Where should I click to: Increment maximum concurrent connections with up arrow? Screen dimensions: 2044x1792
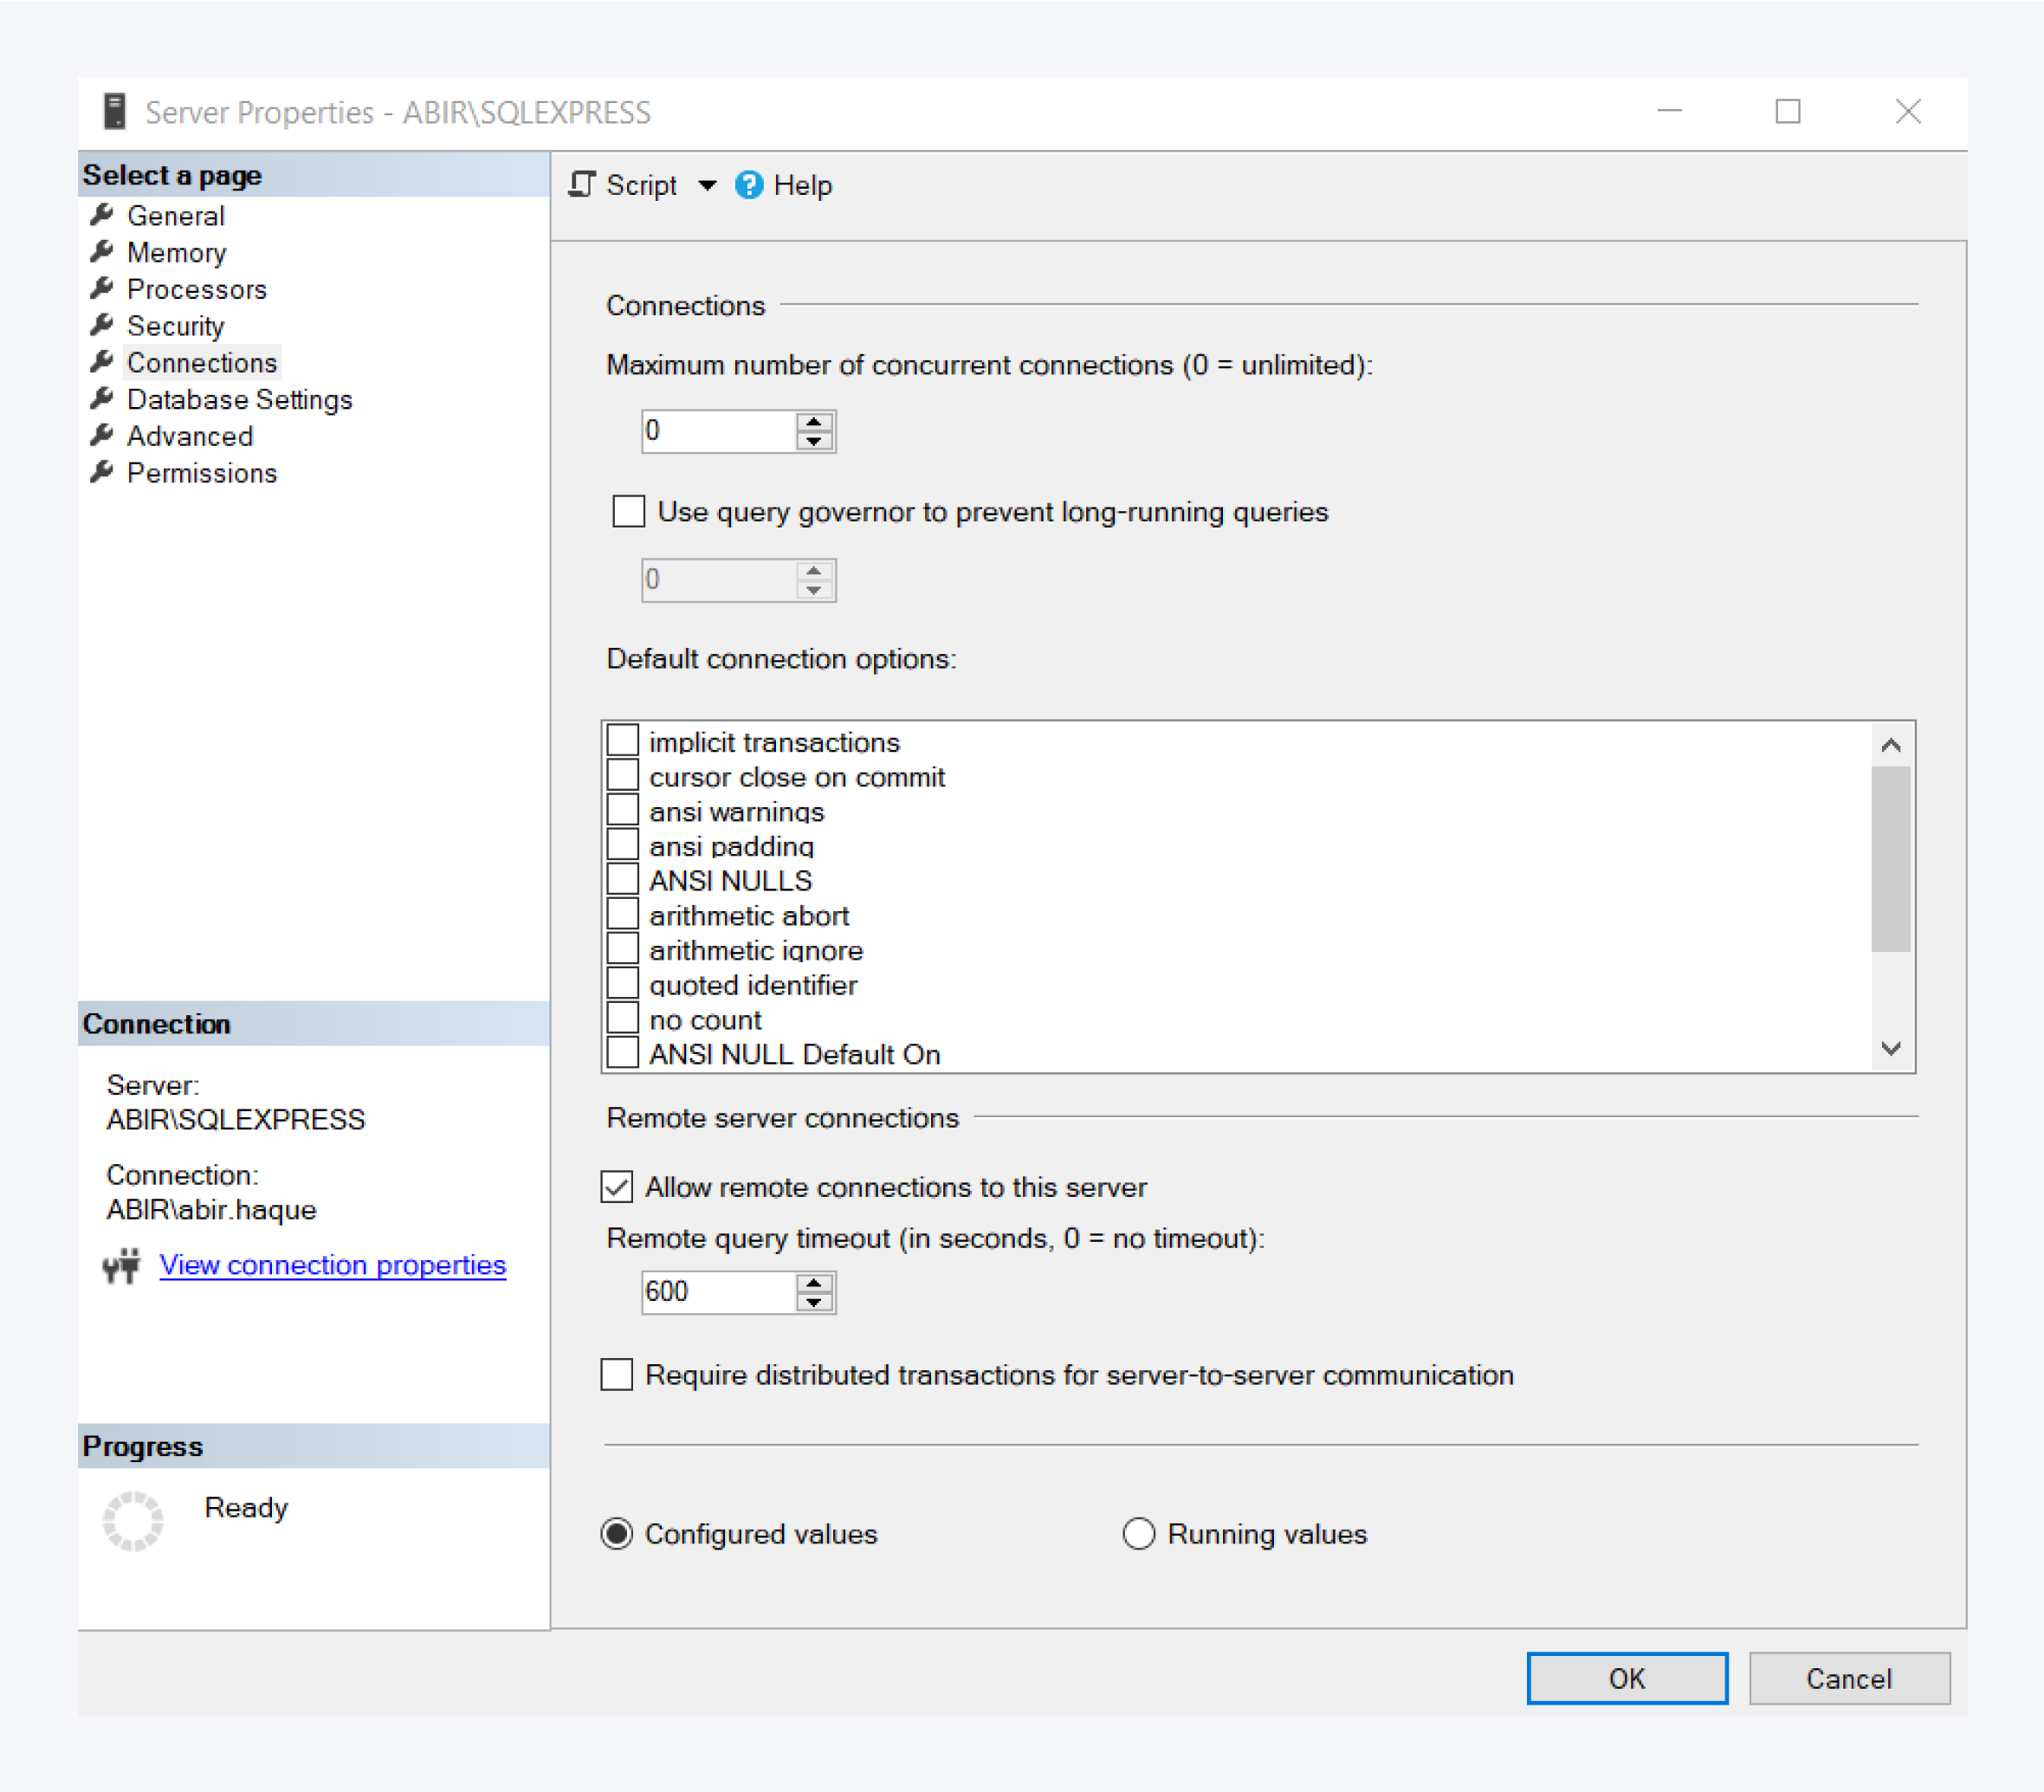(x=815, y=422)
